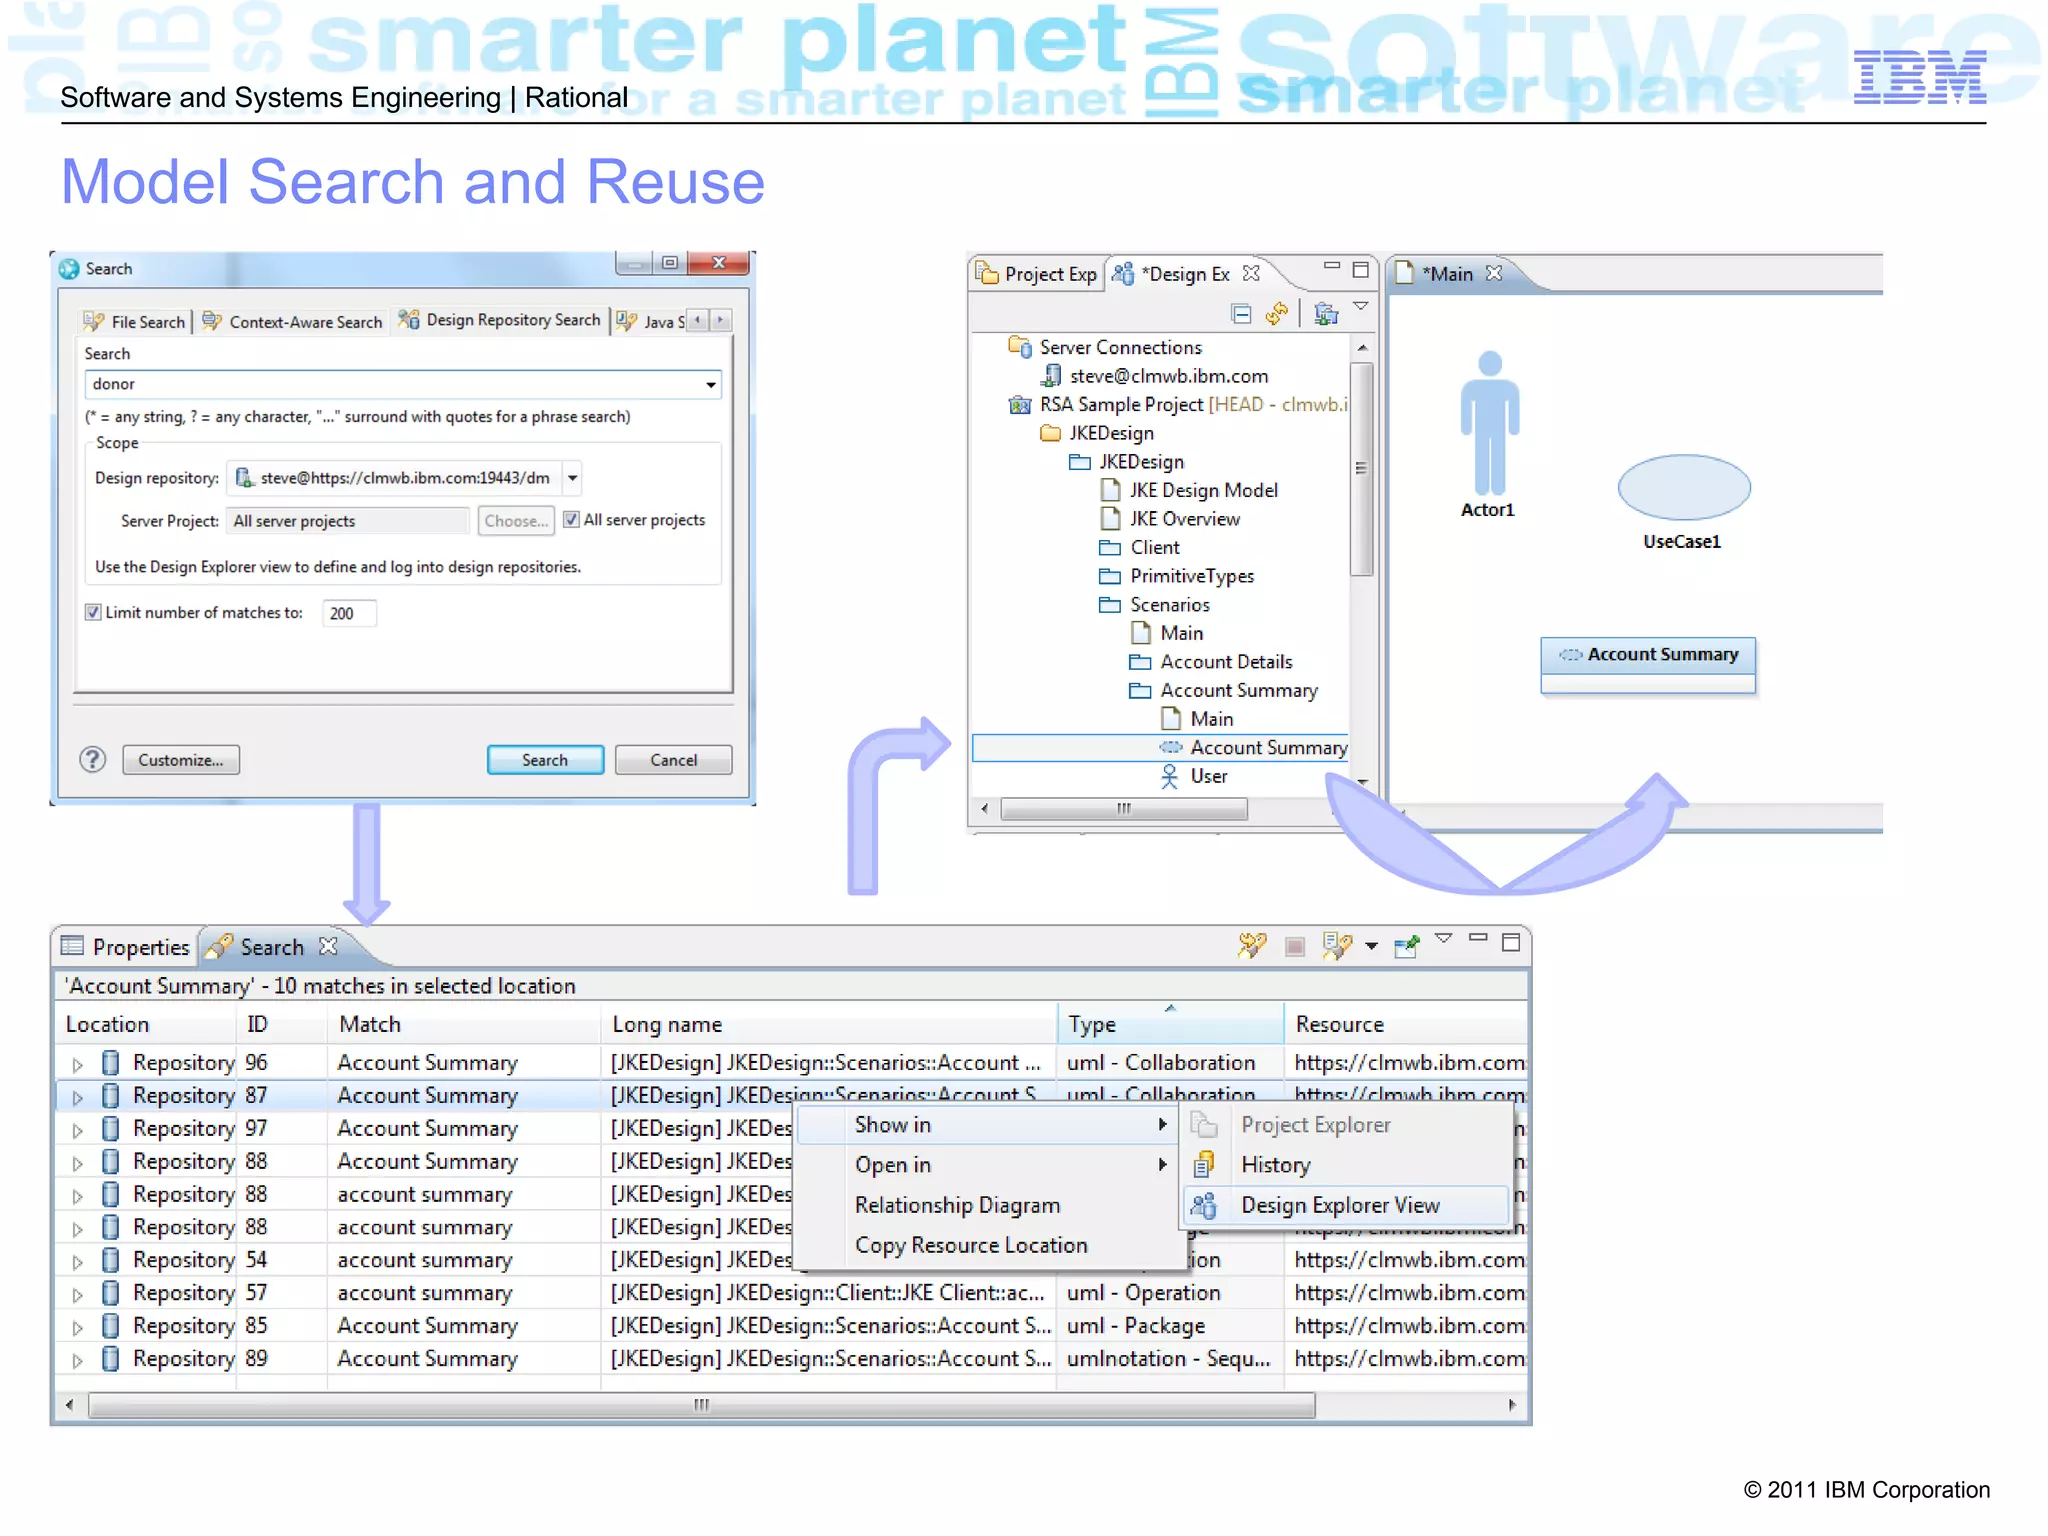Open the view menu triangle in Design Explorer

(x=1361, y=306)
